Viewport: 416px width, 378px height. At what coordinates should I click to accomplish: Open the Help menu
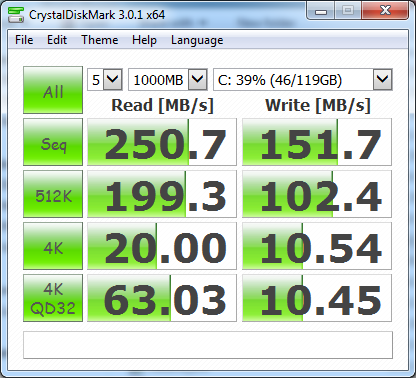tap(144, 40)
